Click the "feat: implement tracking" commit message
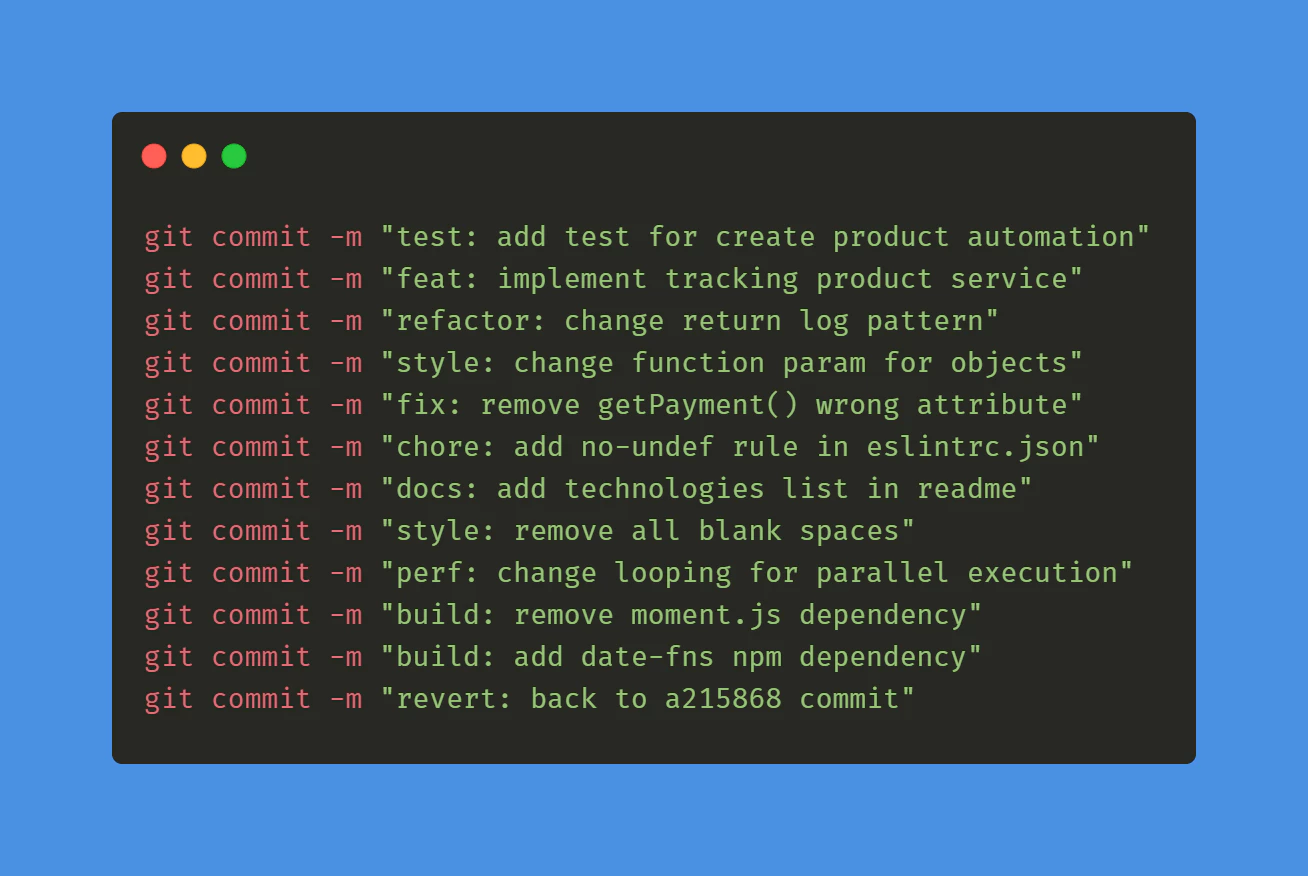 click(730, 279)
